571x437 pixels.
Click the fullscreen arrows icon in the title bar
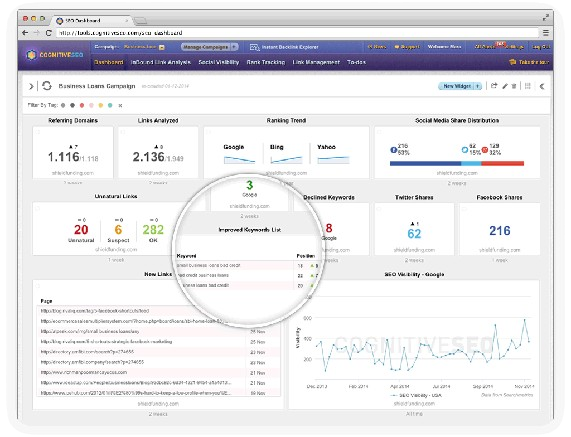pyautogui.click(x=546, y=17)
